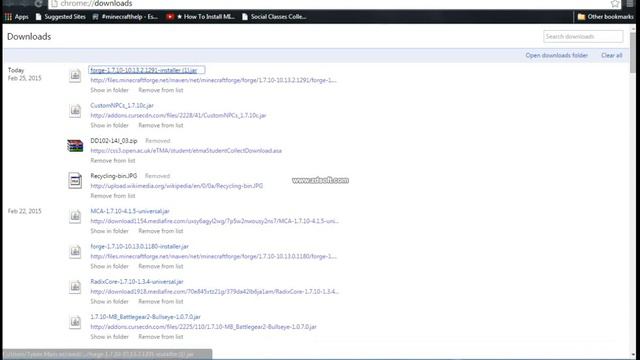Open the Chrome menu icon
Image resolution: width=640 pixels, height=360 pixels.
pyautogui.click(x=631, y=4)
